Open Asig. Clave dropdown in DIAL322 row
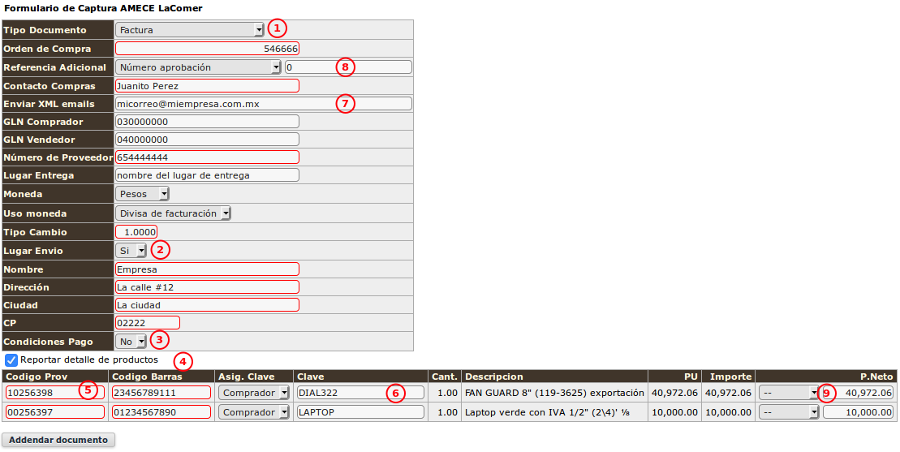Image resolution: width=900 pixels, height=452 pixels. coord(253,392)
